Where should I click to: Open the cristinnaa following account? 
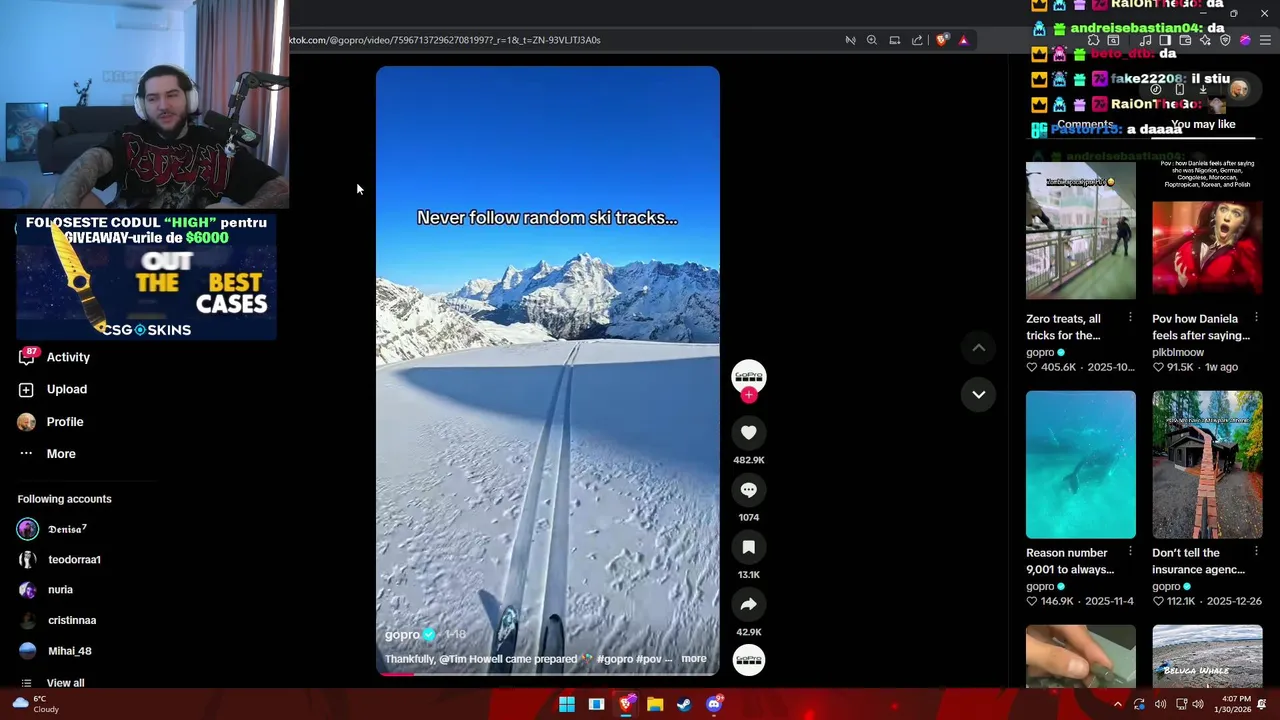tap(72, 620)
